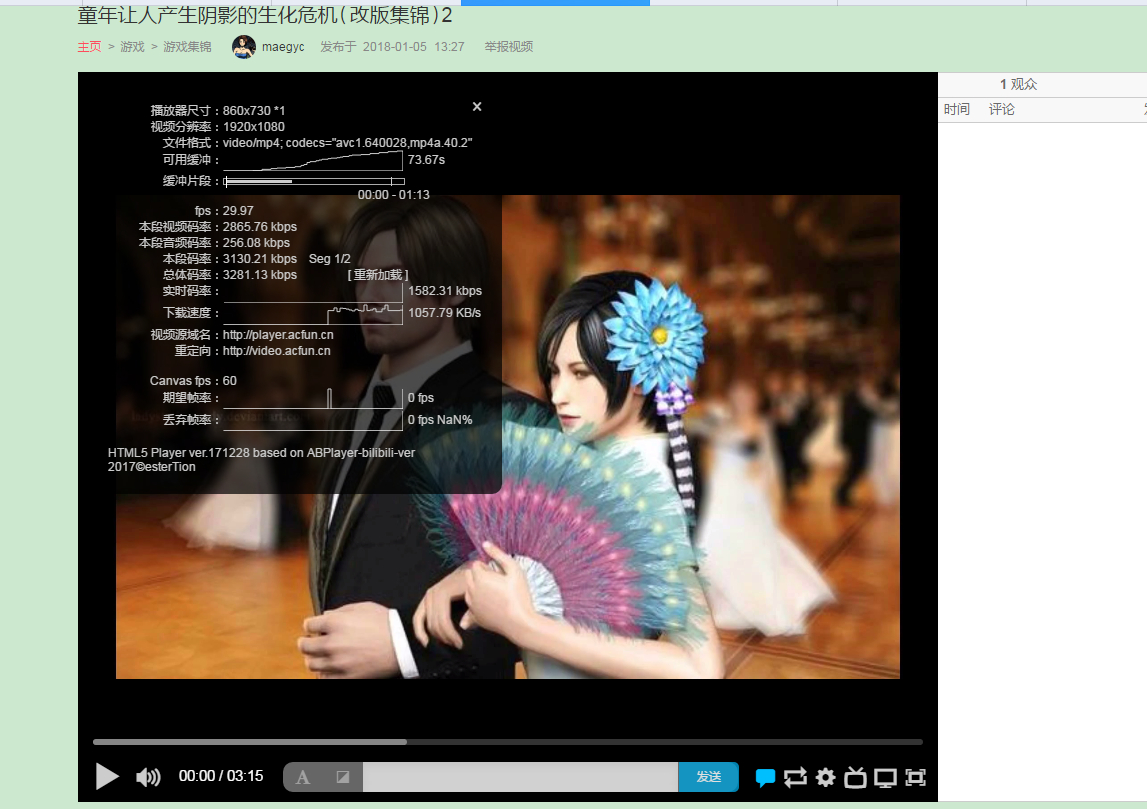This screenshot has height=809, width=1147.
Task: Send the danmaku with 发送 button
Action: click(708, 777)
